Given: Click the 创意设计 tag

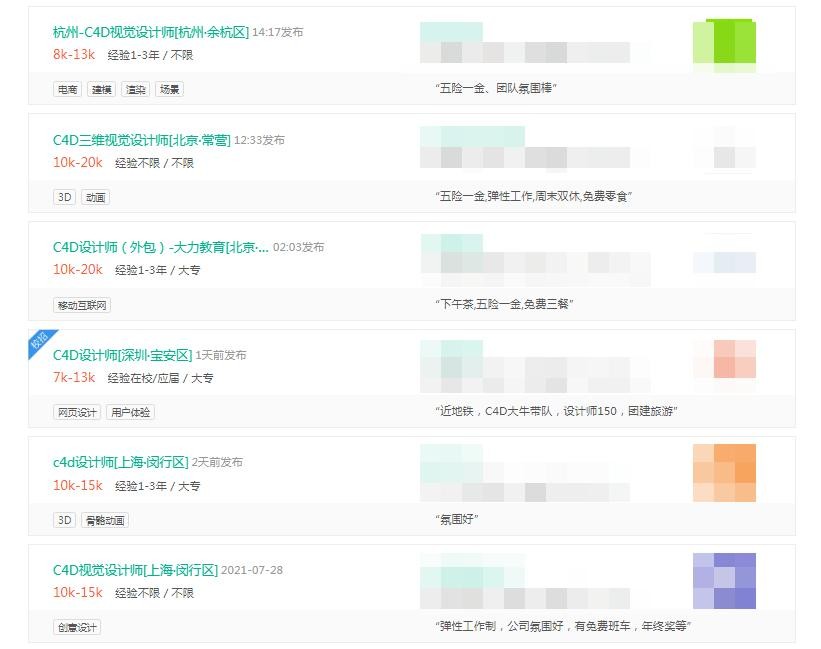Looking at the screenshot, I should pyautogui.click(x=77, y=627).
